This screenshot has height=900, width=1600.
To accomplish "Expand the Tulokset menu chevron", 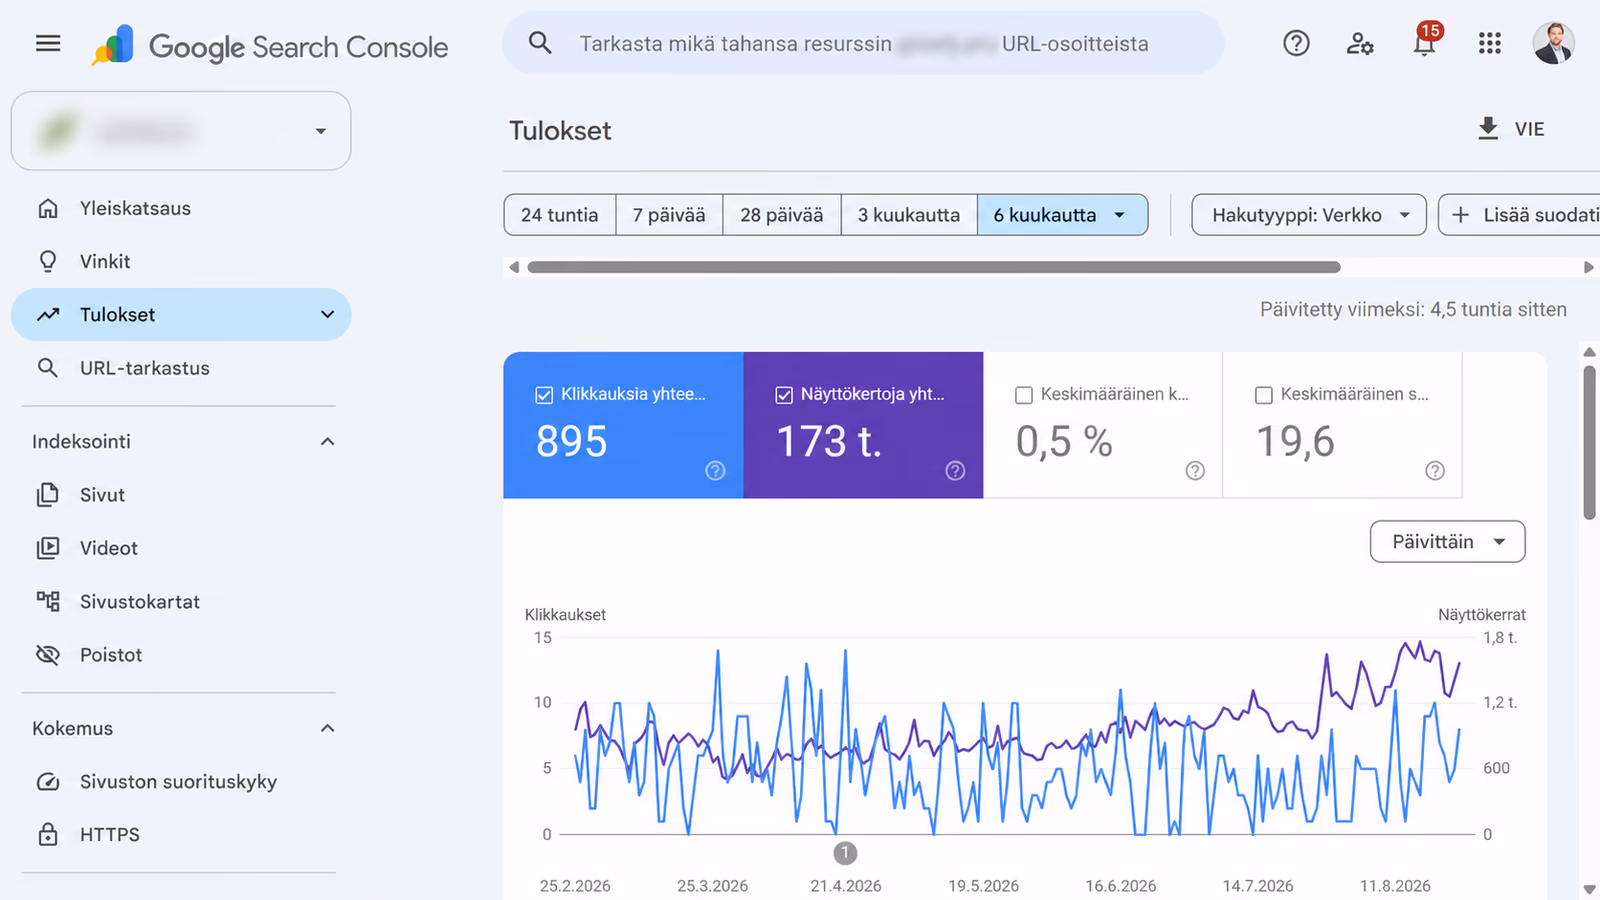I will point(327,315).
